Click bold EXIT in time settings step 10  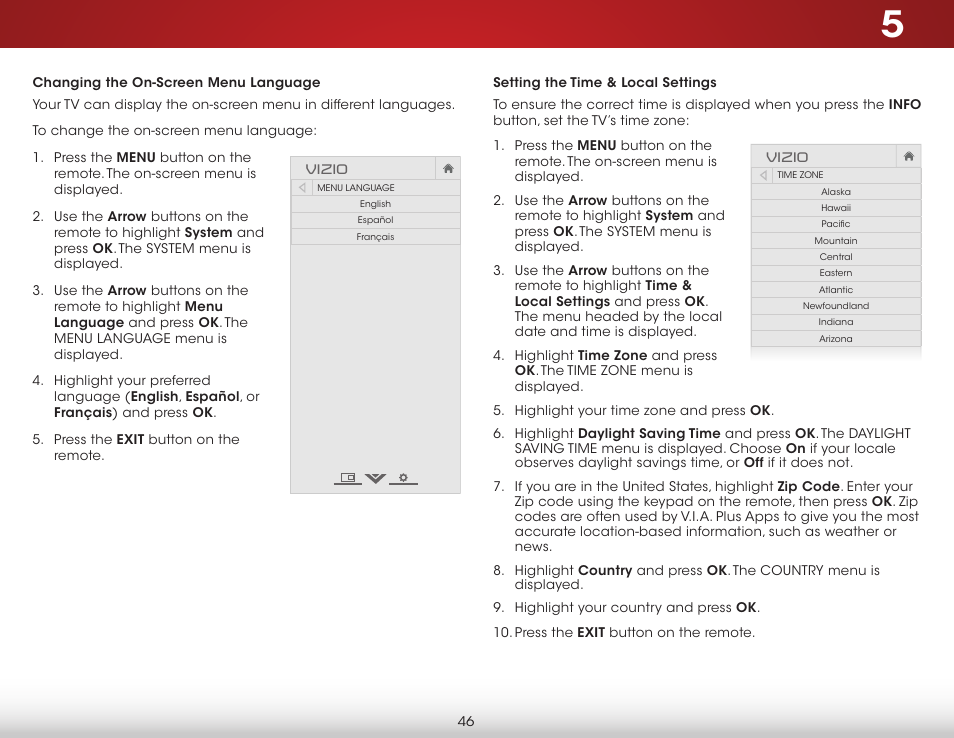[x=591, y=633]
